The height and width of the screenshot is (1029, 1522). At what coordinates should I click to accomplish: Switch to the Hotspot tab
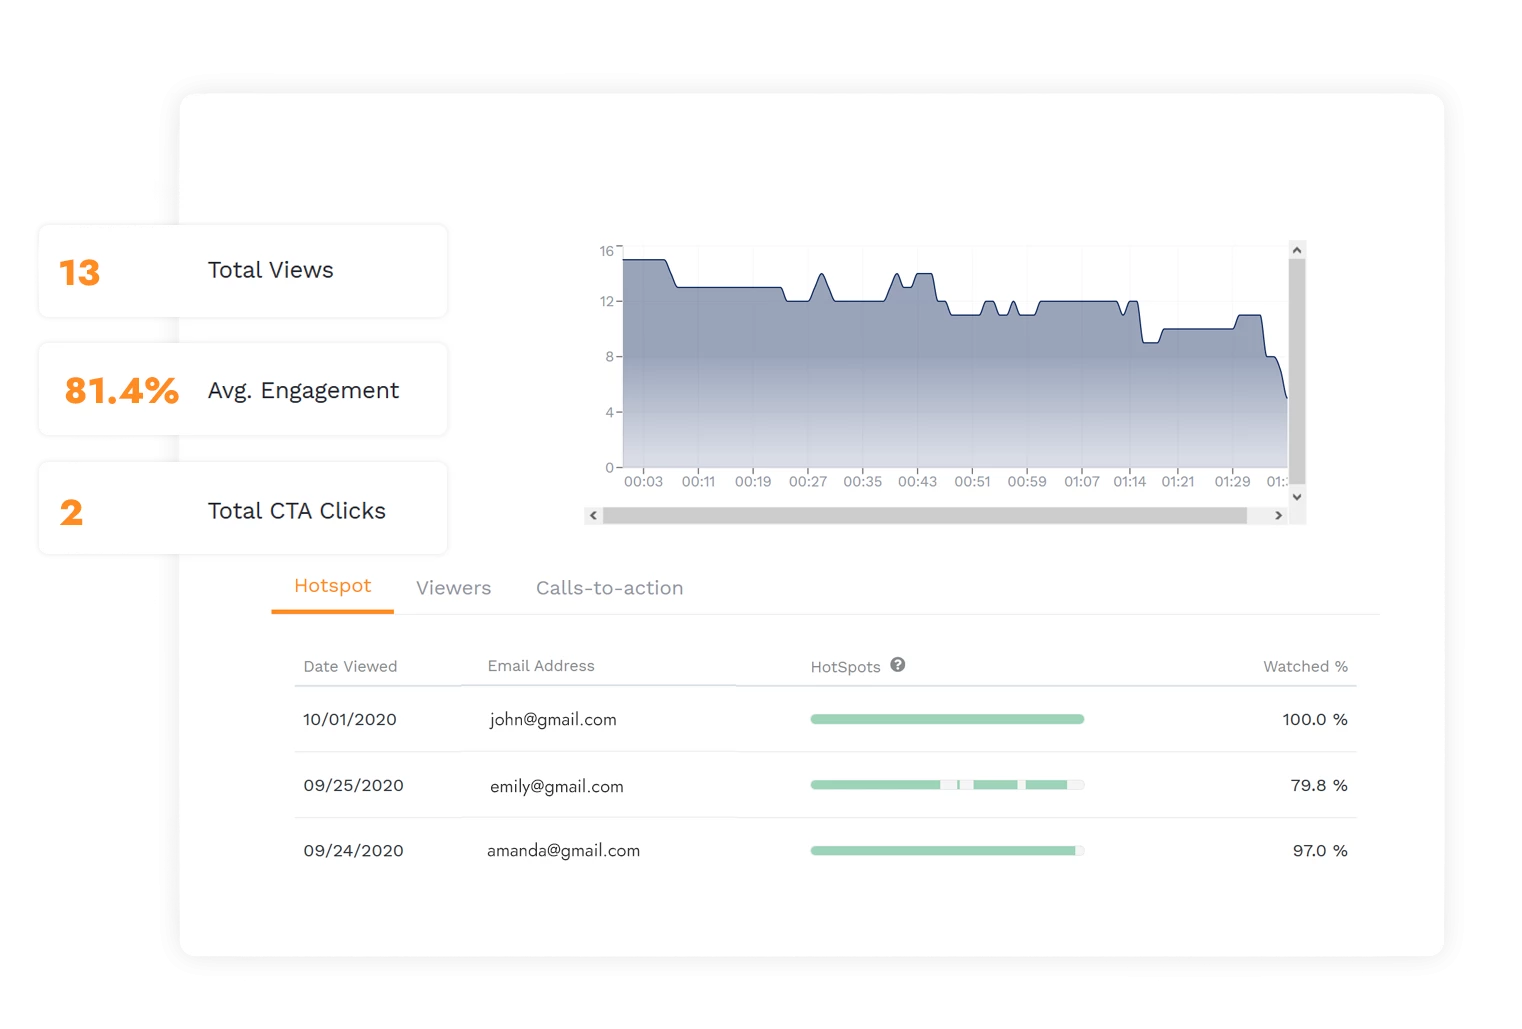[332, 587]
